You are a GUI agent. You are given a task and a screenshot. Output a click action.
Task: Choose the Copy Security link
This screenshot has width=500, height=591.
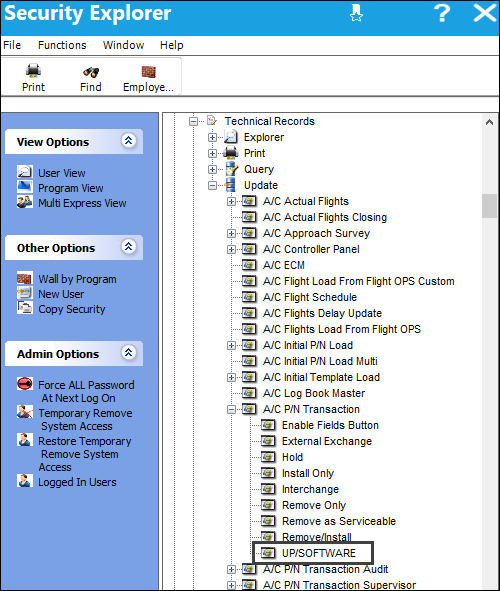click(x=72, y=309)
